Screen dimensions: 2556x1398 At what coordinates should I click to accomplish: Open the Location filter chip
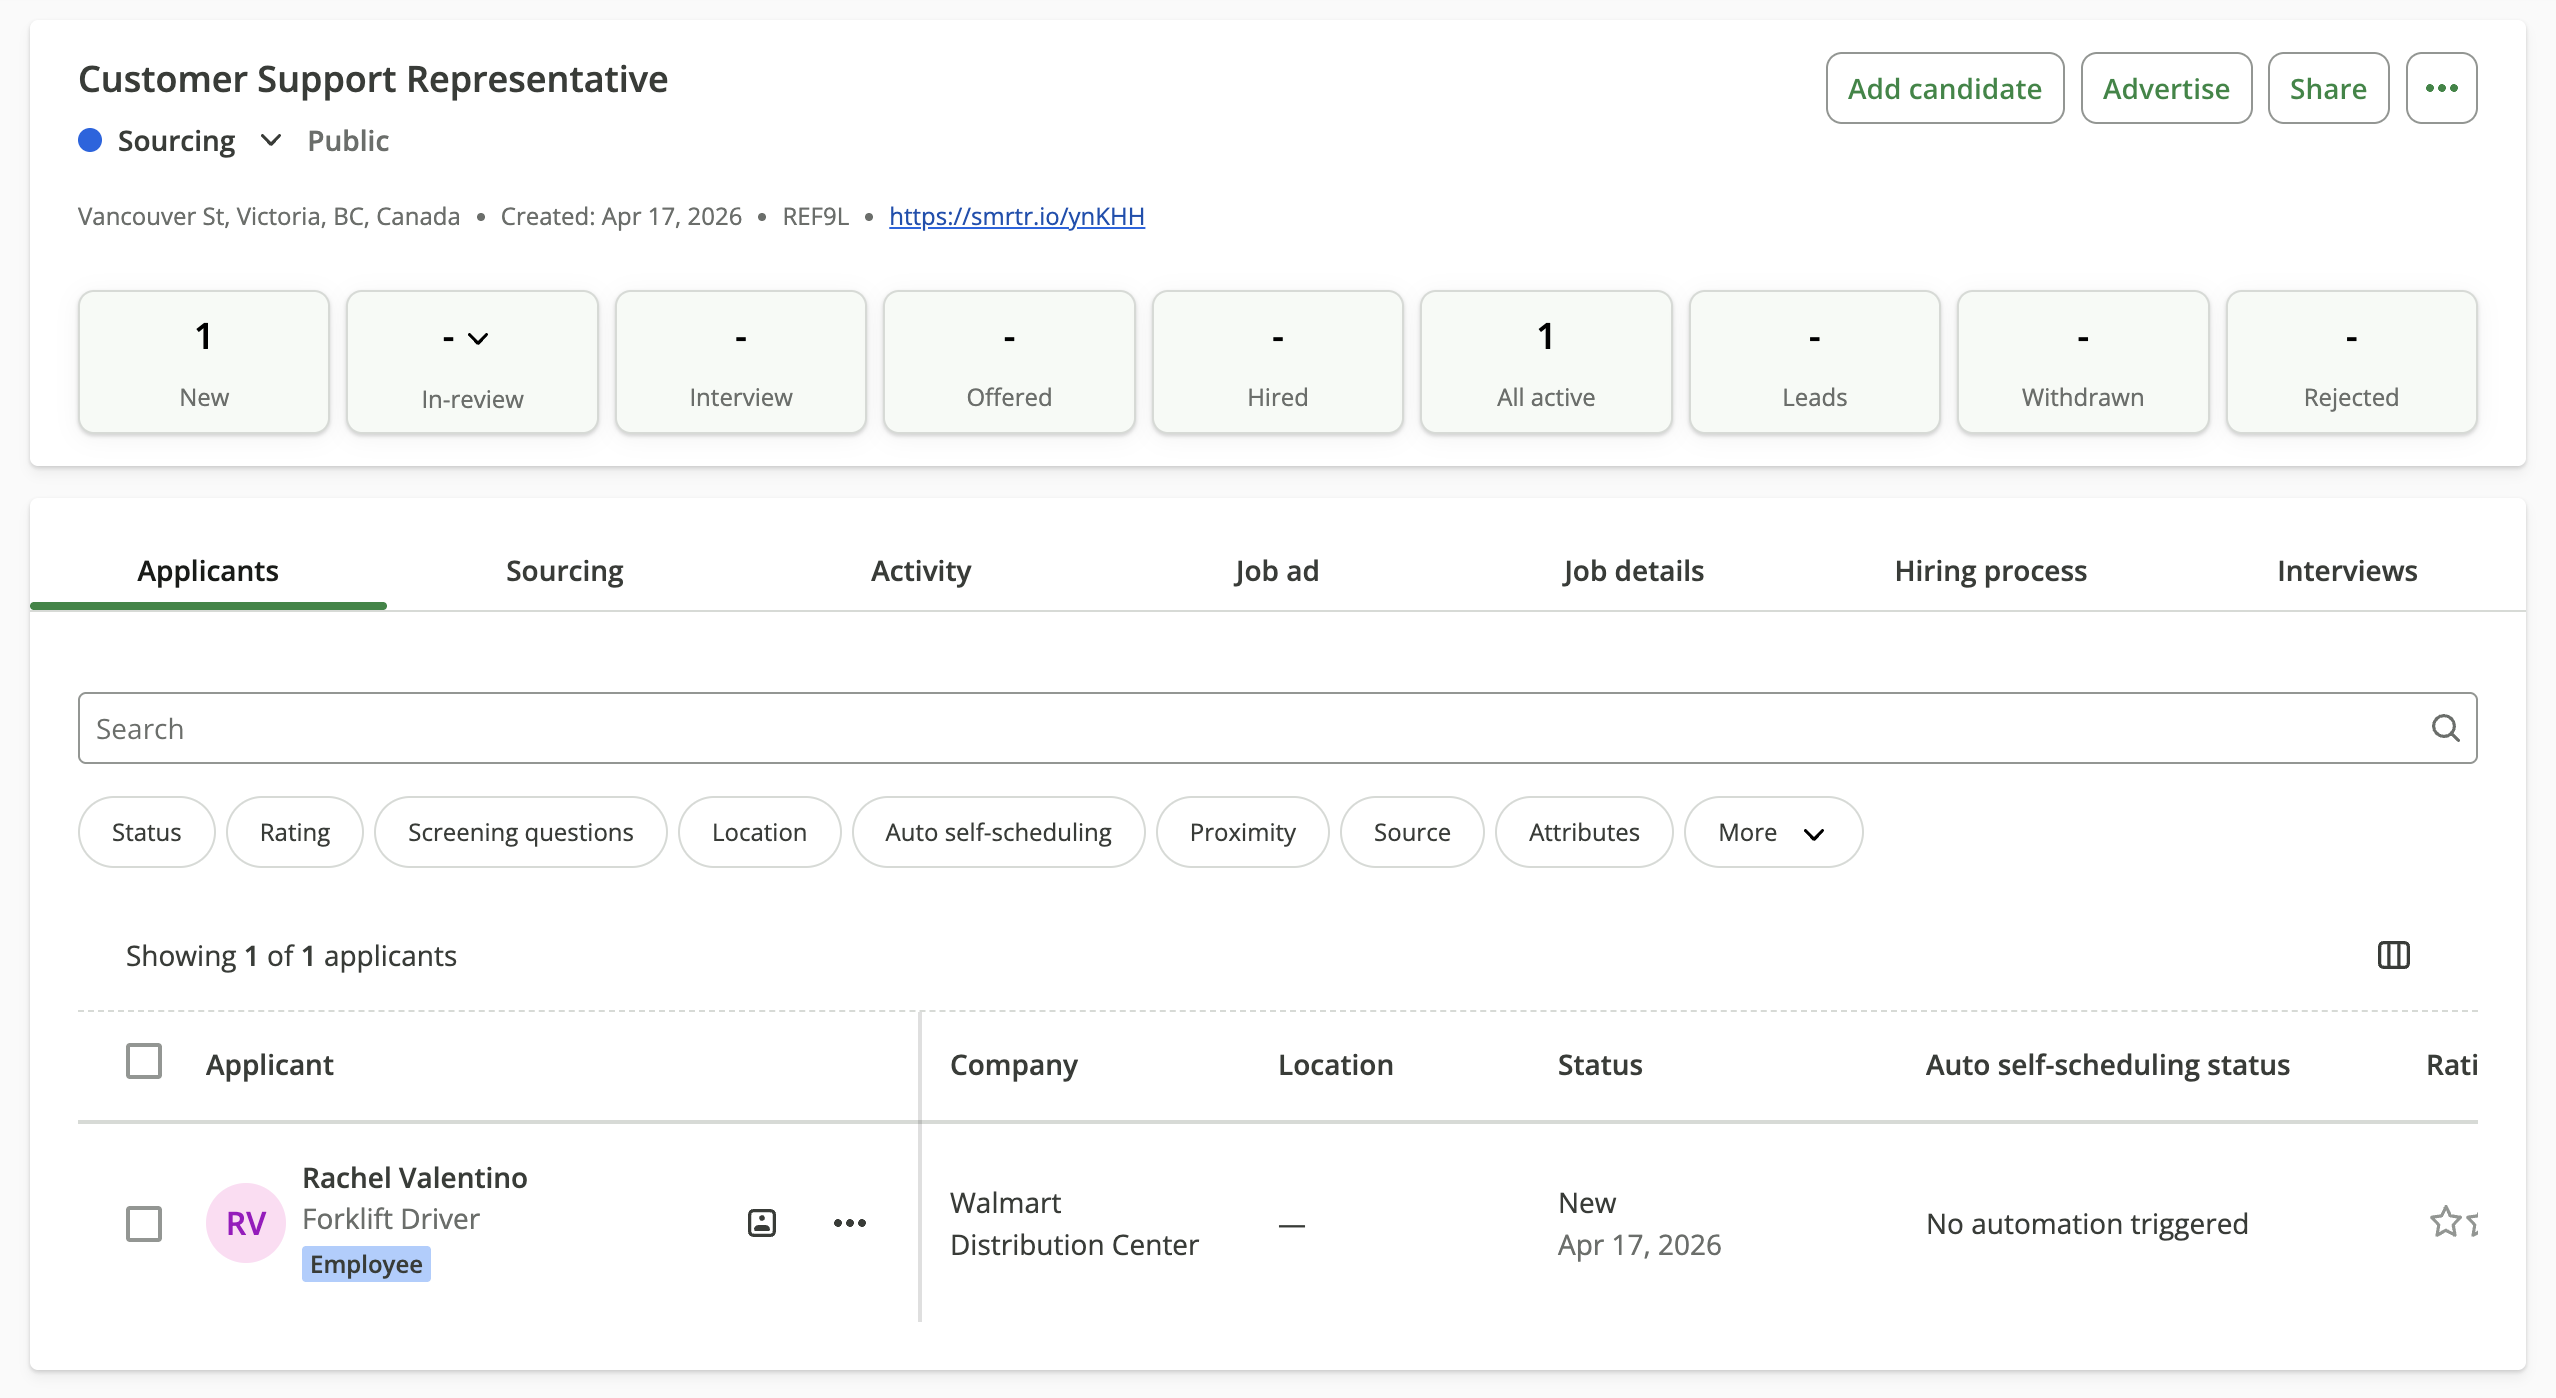click(759, 832)
